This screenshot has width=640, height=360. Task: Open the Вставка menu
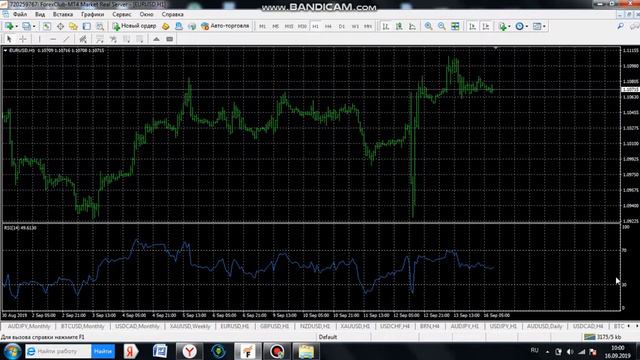pyautogui.click(x=63, y=14)
